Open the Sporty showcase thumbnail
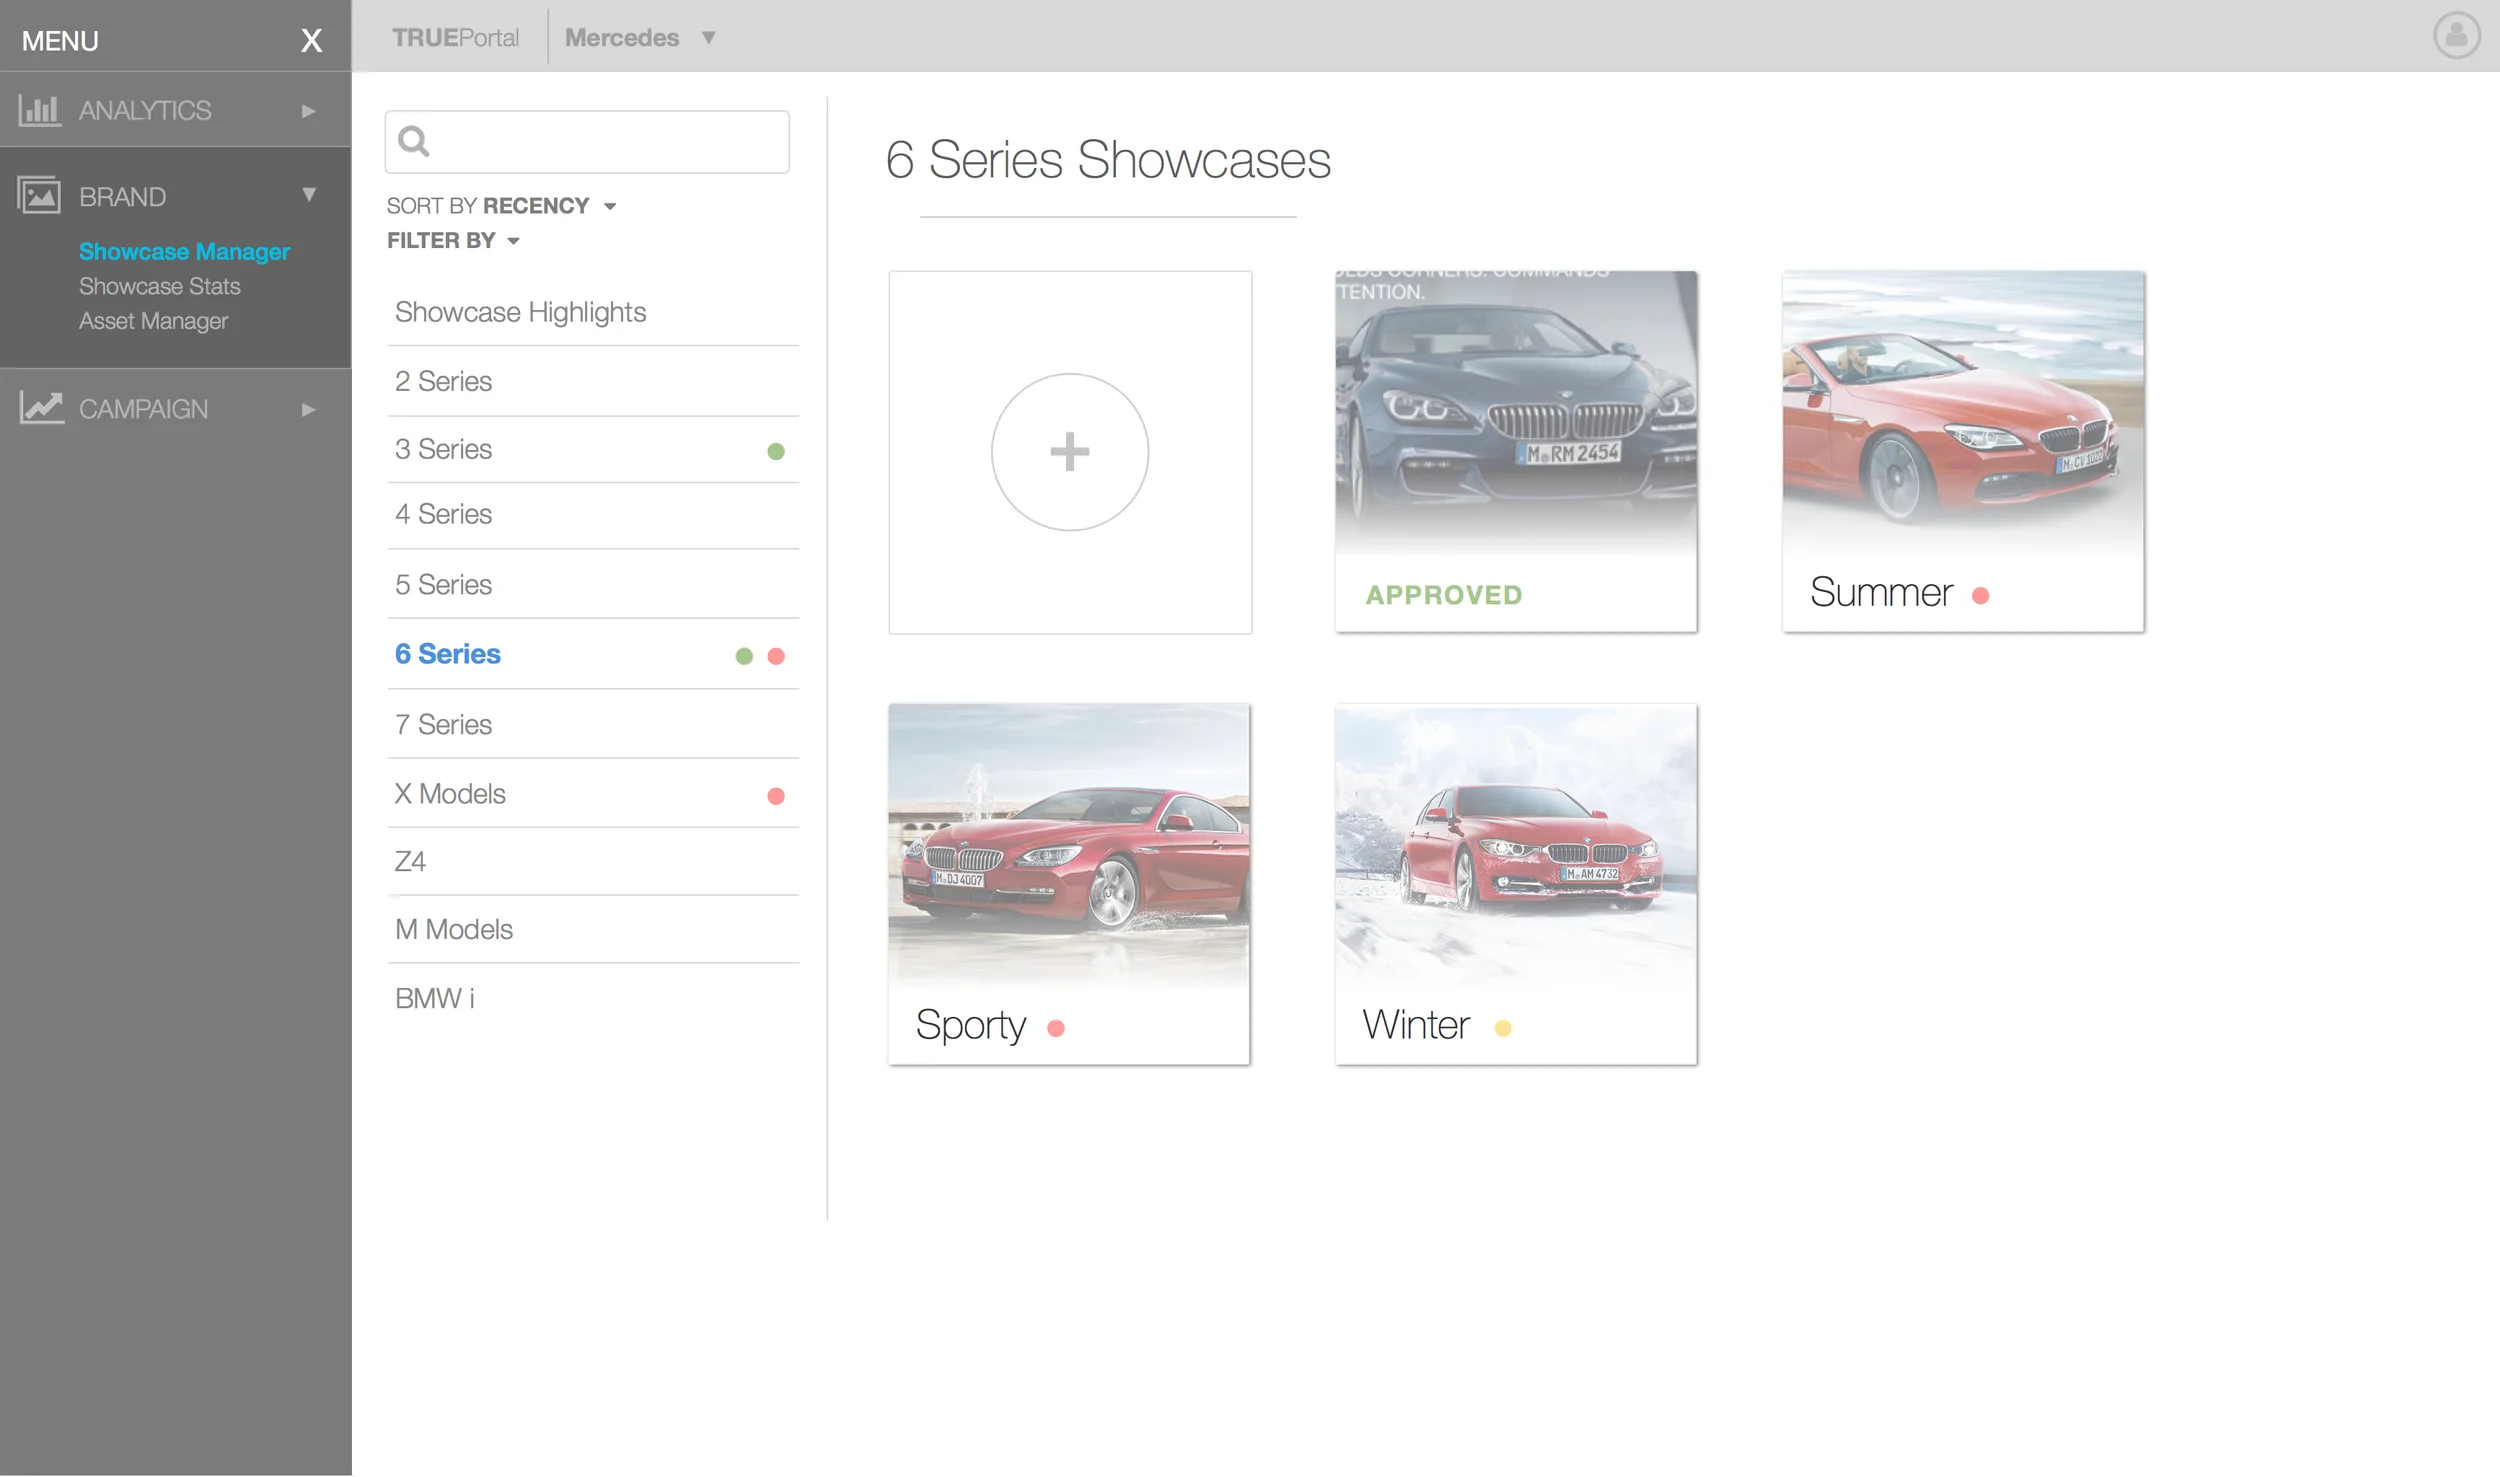 pos(1068,845)
